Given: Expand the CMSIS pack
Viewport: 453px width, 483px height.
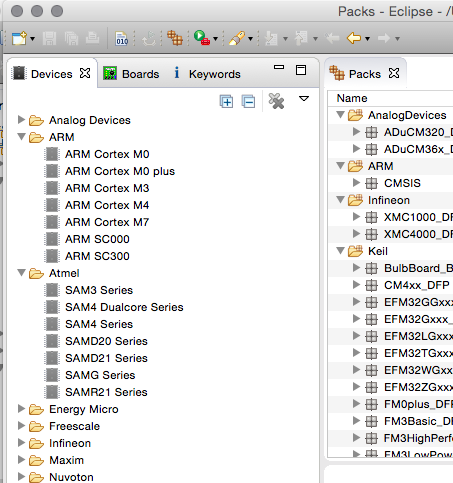Looking at the screenshot, I should pos(356,183).
